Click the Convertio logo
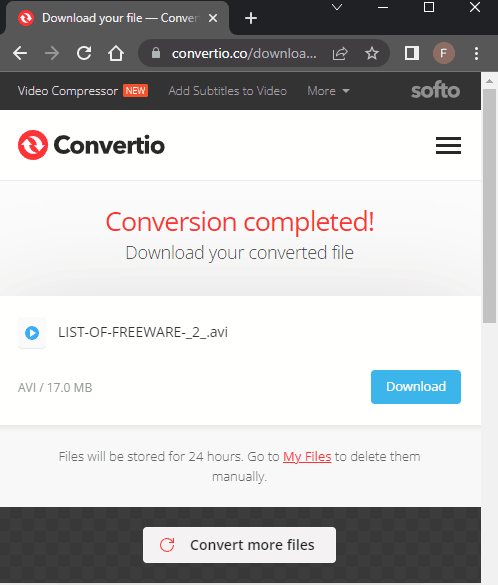The image size is (498, 585). click(91, 145)
